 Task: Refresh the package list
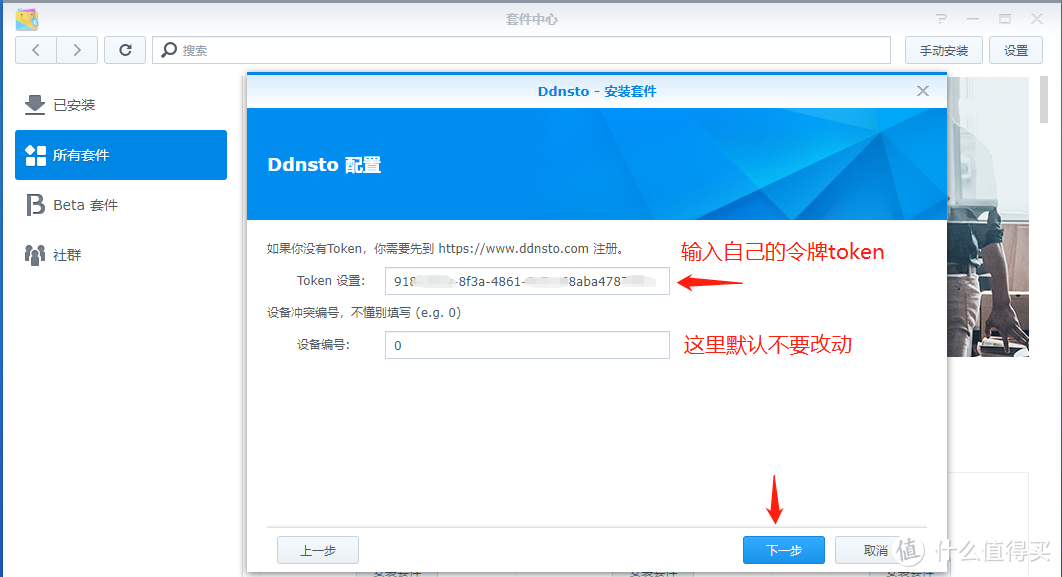click(x=125, y=50)
